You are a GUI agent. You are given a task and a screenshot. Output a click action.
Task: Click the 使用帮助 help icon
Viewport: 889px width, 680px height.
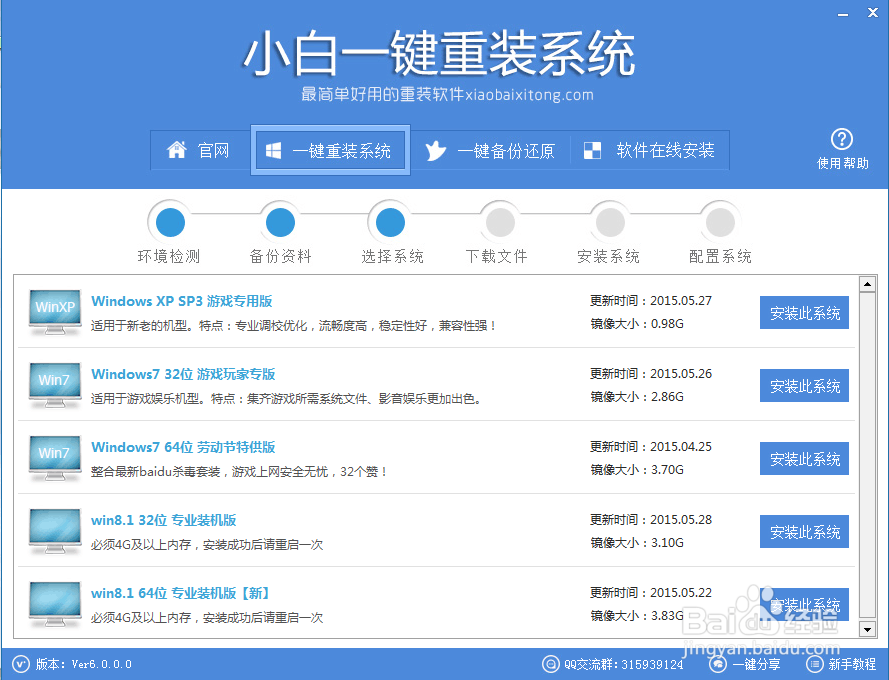[x=843, y=140]
